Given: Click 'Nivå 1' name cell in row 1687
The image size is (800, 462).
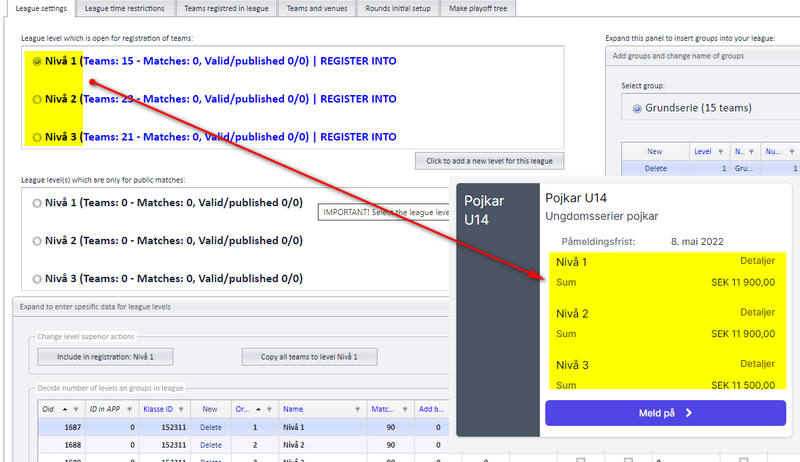Looking at the screenshot, I should (322, 427).
